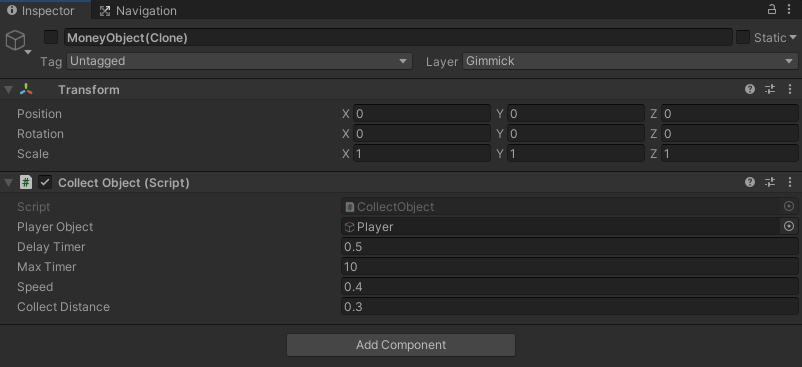
Task: Open the Transform component's three-dot menu
Action: [790, 89]
